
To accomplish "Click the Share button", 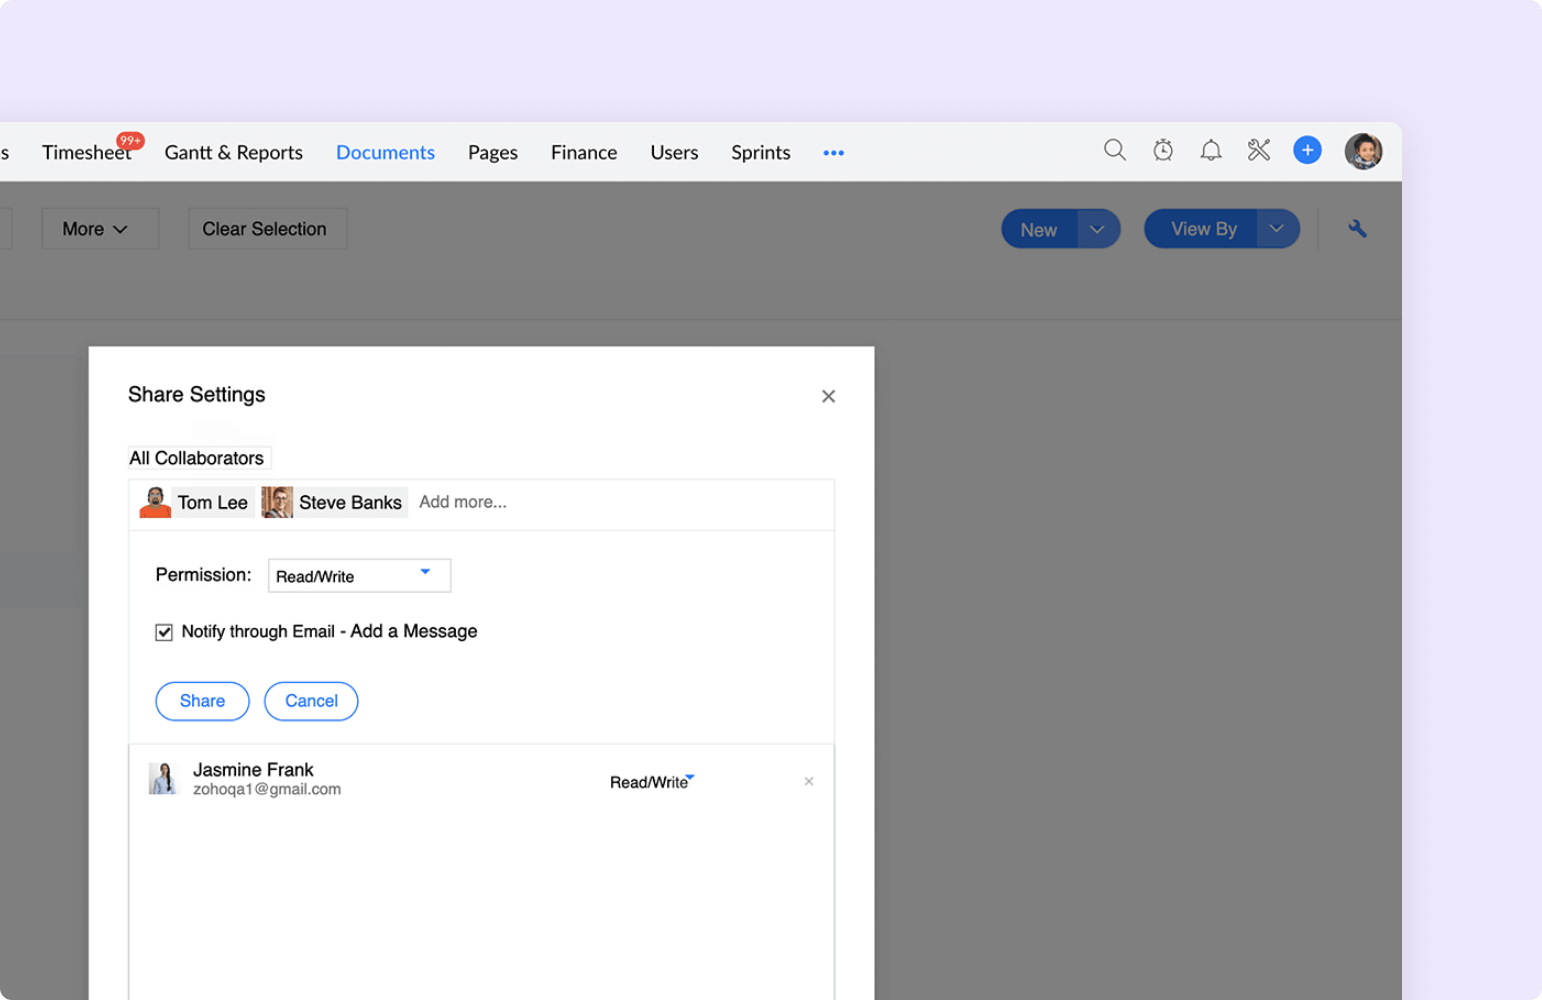I will coord(202,701).
